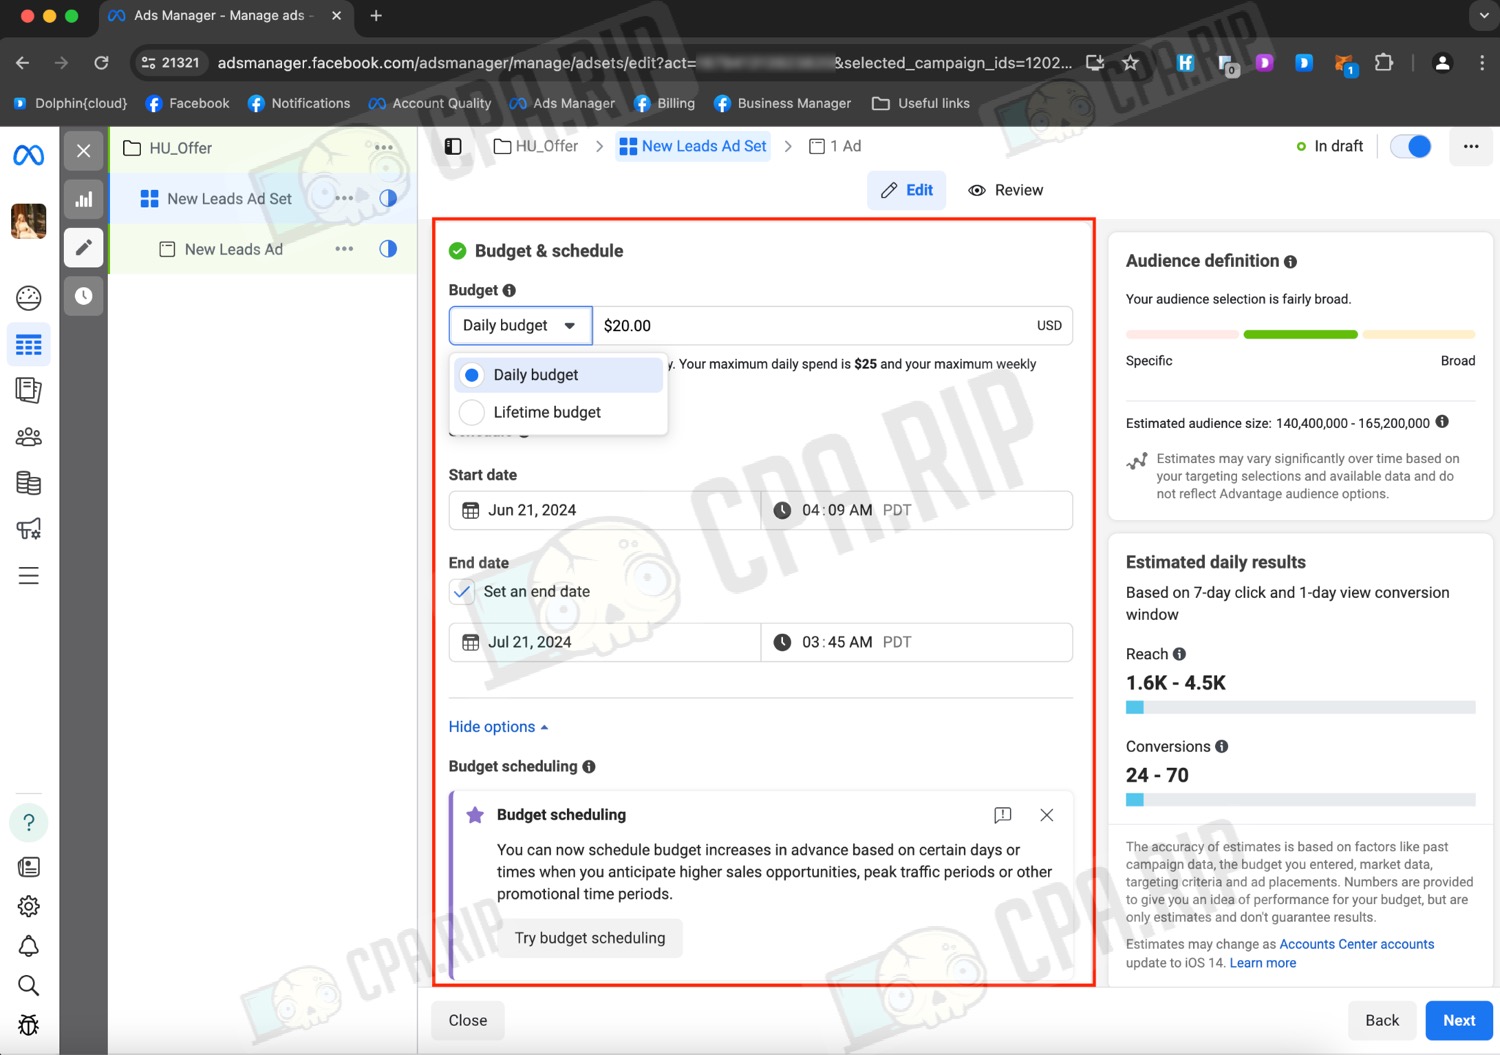Open end date Jul 21, 2024 picker
The width and height of the screenshot is (1500, 1055).
604,642
